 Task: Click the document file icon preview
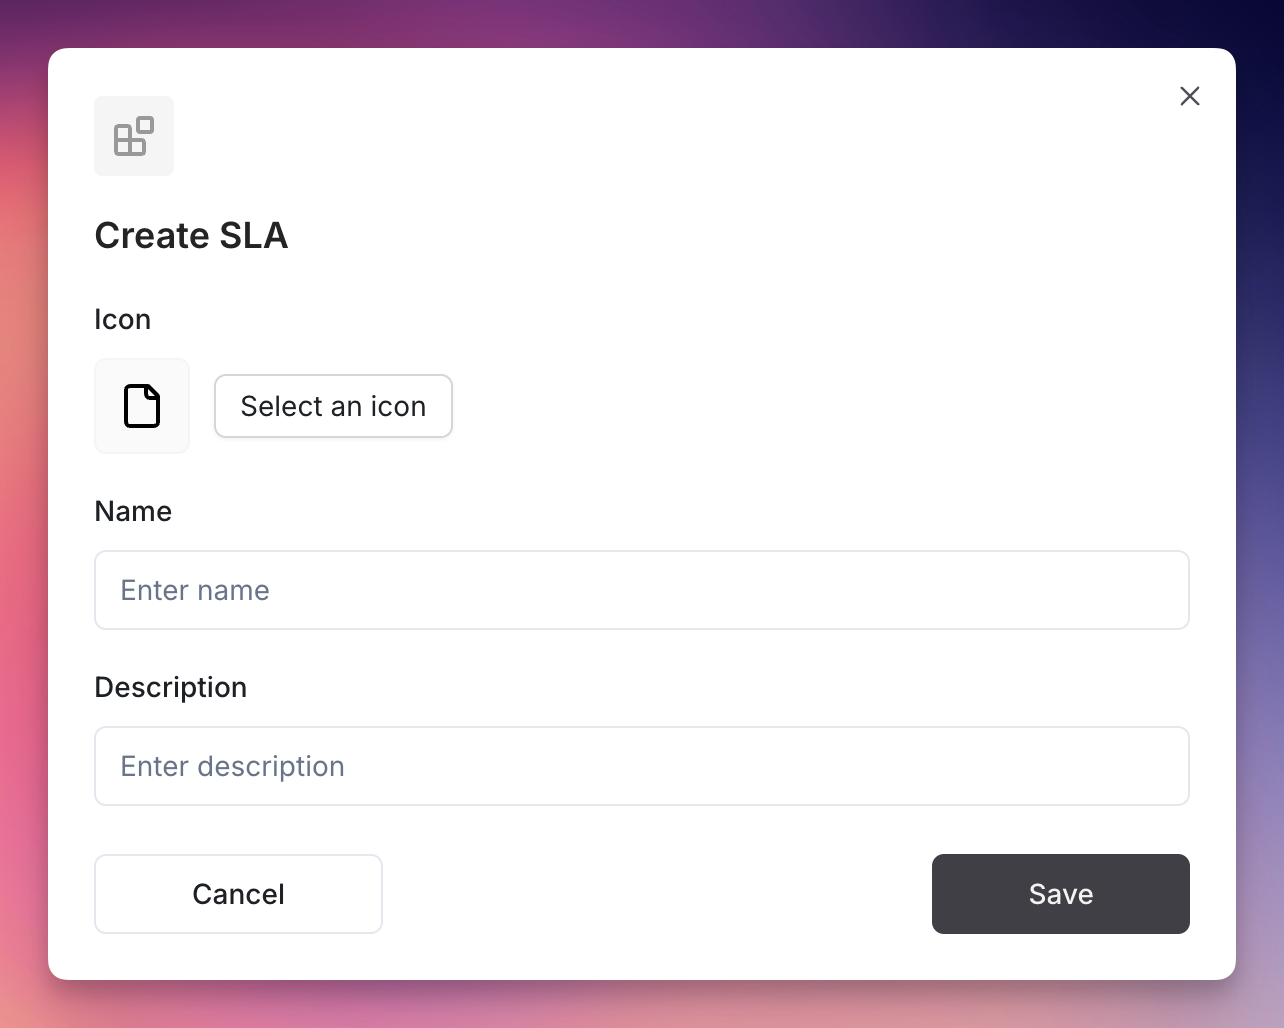click(142, 406)
